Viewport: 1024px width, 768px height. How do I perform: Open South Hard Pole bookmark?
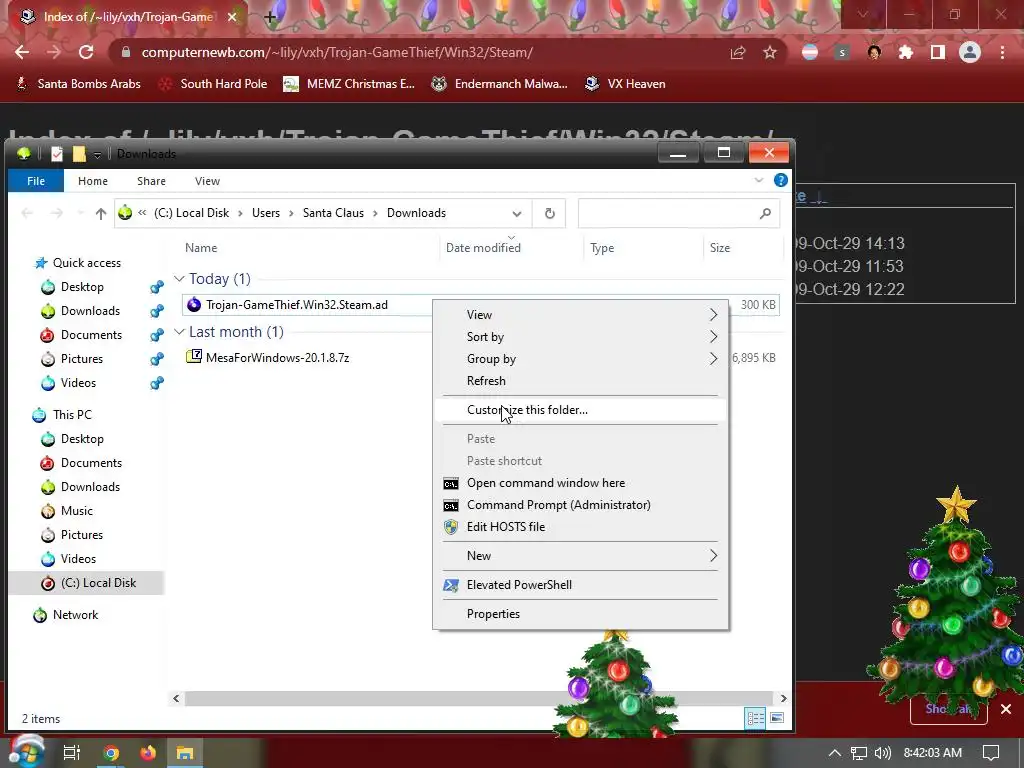[x=214, y=84]
